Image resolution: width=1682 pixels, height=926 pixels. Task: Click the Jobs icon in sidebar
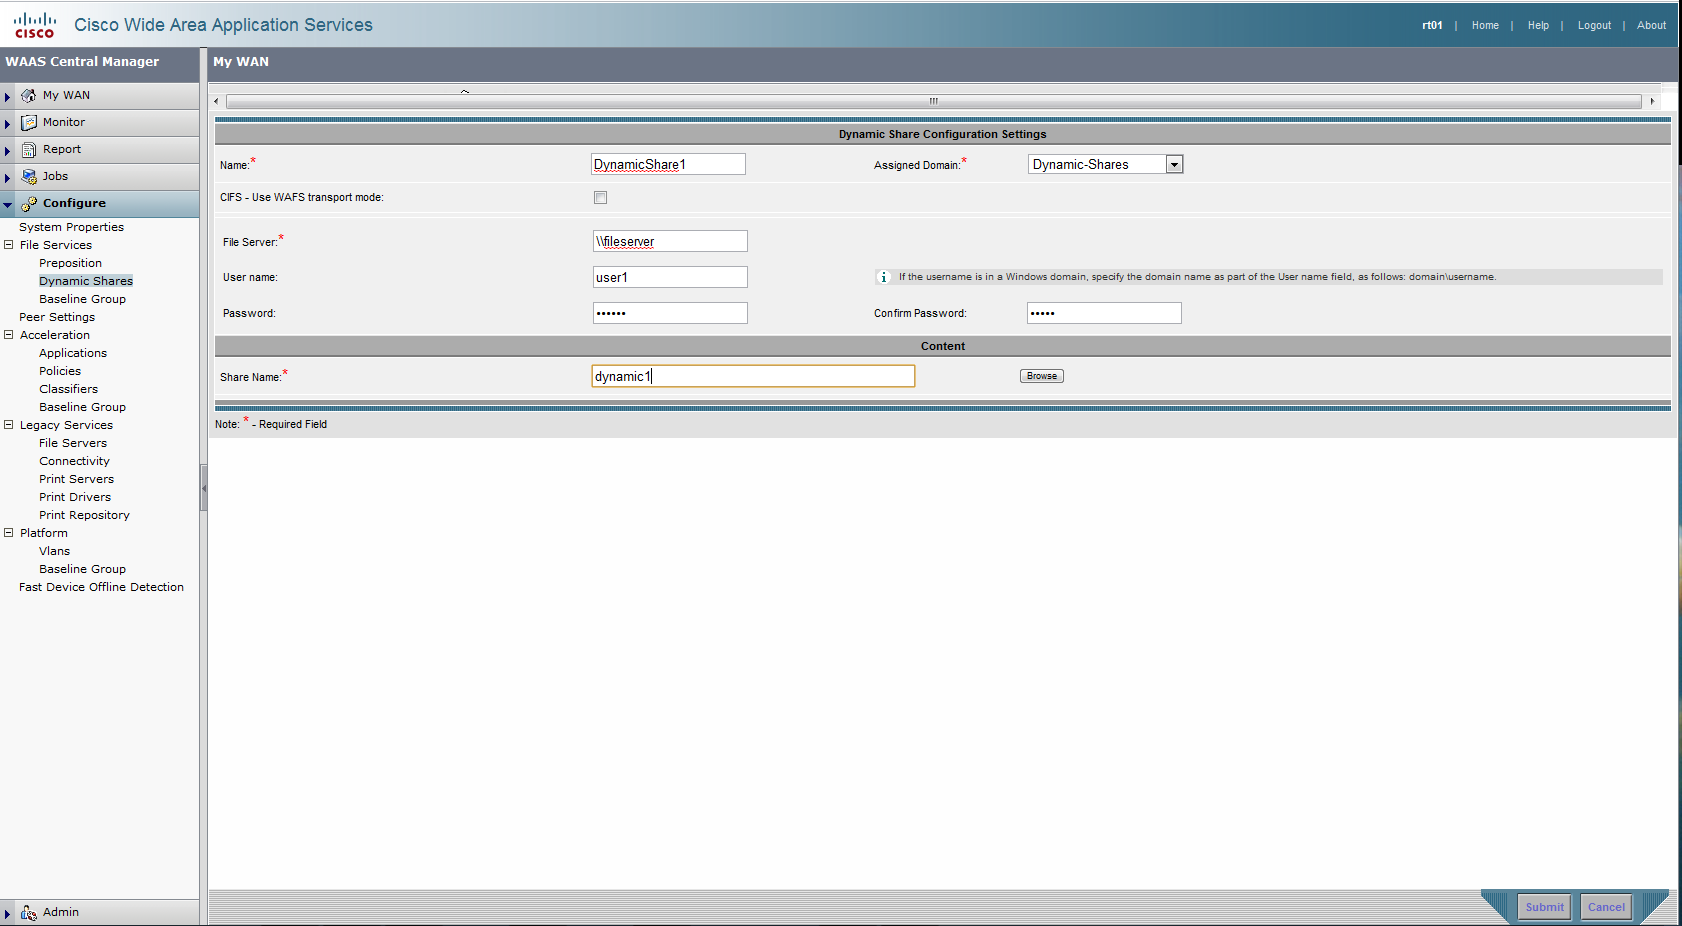coord(29,177)
